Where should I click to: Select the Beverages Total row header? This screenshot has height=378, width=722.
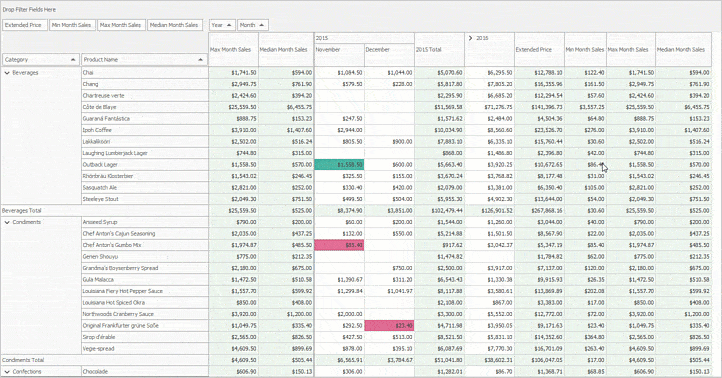point(105,211)
